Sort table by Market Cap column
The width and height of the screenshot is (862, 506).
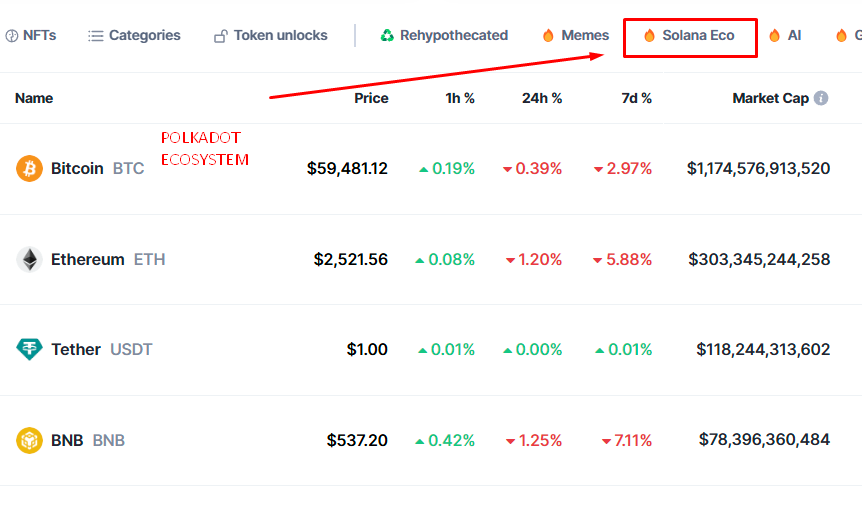point(770,98)
